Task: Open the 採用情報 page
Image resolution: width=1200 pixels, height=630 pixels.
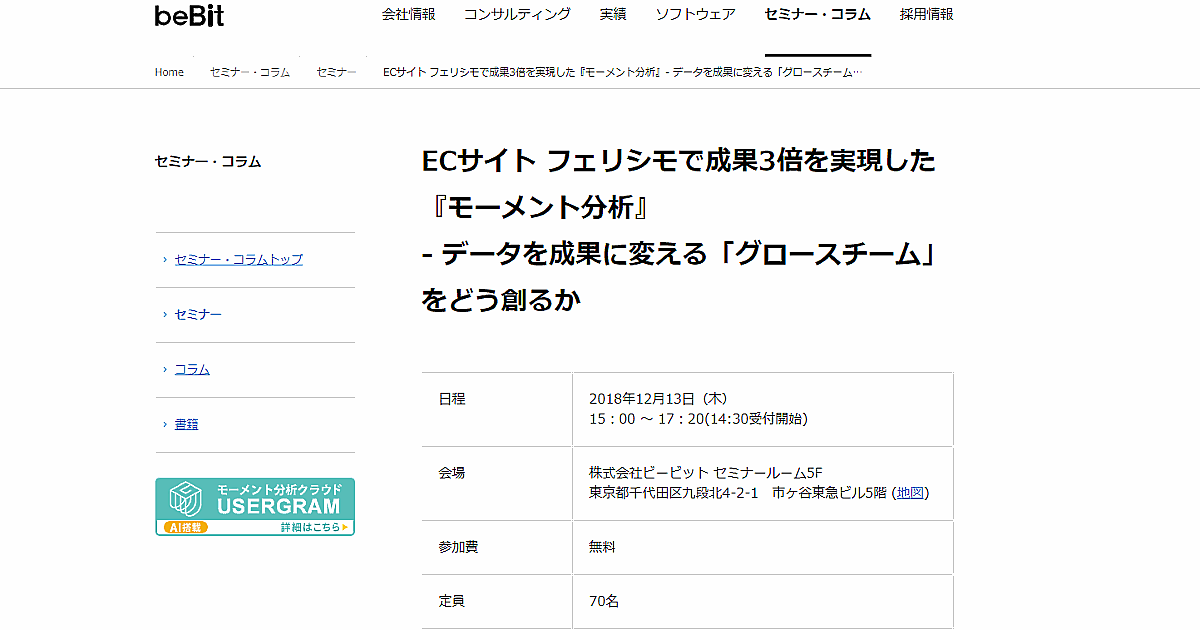Action: (926, 14)
